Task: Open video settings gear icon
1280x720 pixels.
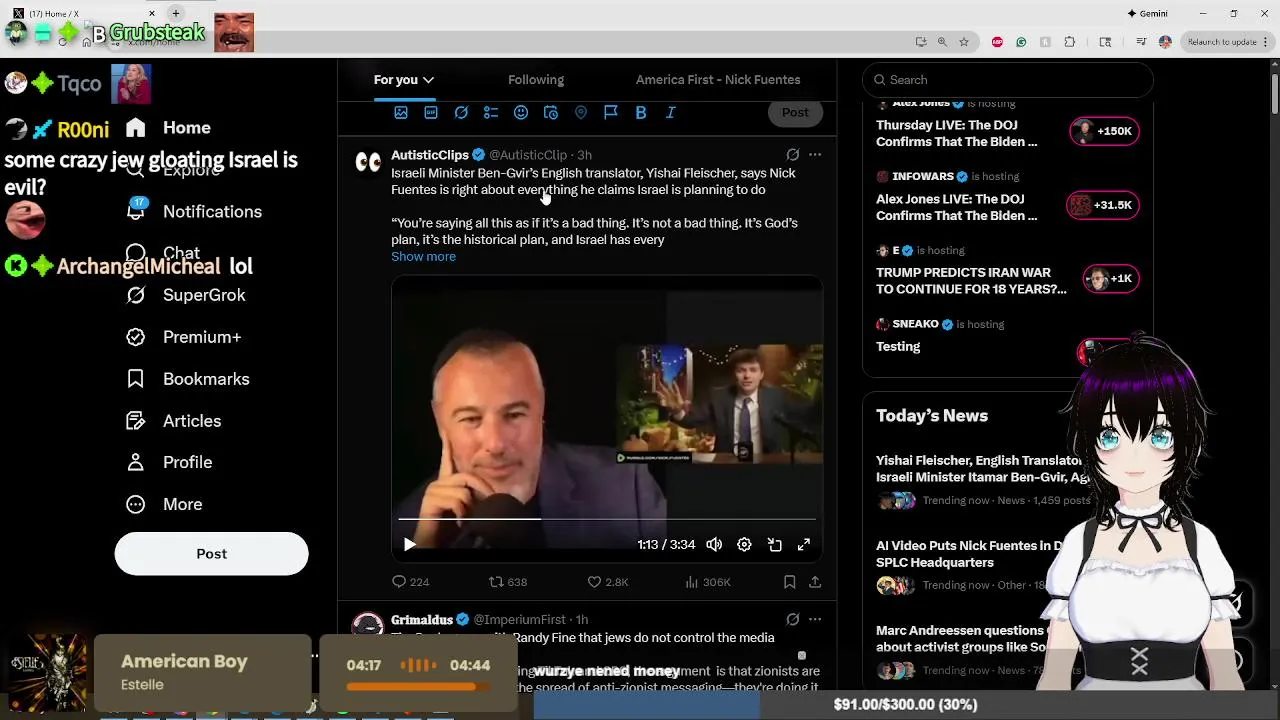Action: [x=744, y=544]
